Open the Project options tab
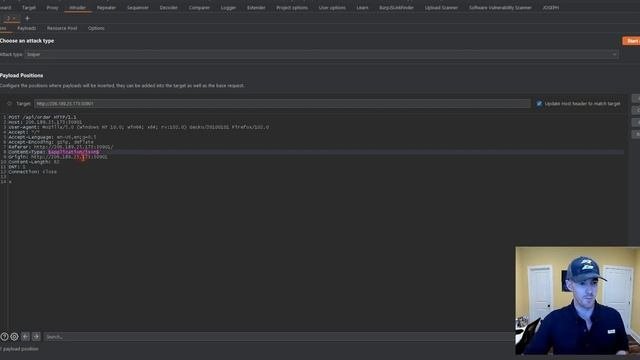This screenshot has height=360, width=640. pos(292,7)
